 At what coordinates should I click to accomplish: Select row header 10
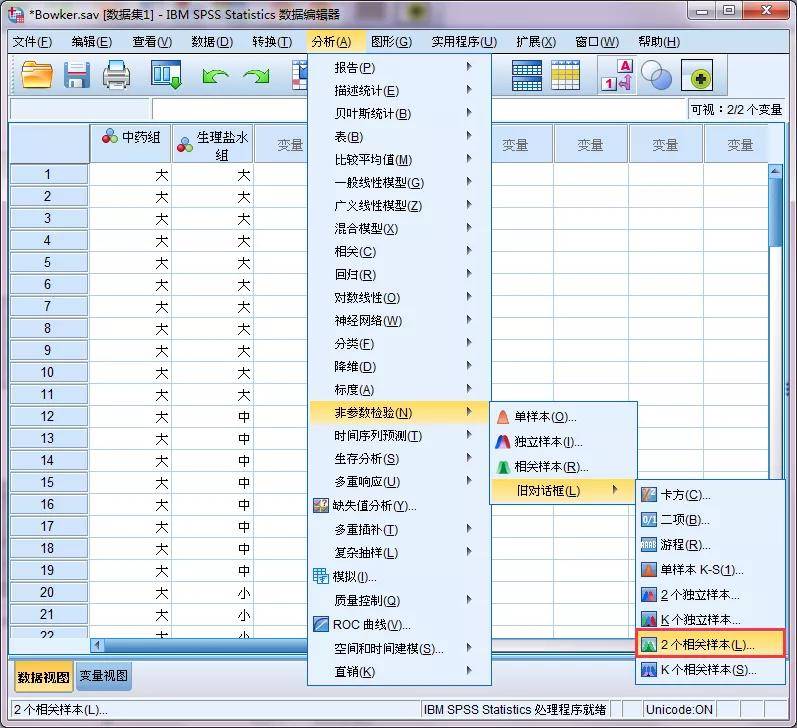(49, 373)
